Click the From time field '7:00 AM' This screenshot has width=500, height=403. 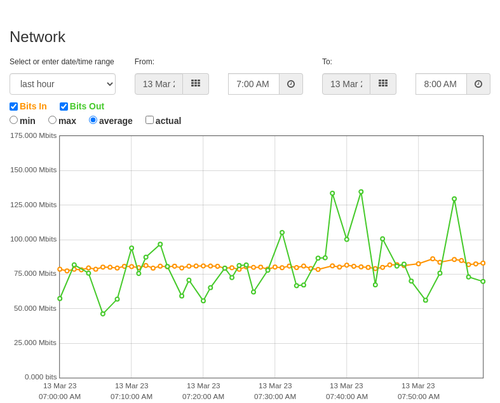coord(254,84)
